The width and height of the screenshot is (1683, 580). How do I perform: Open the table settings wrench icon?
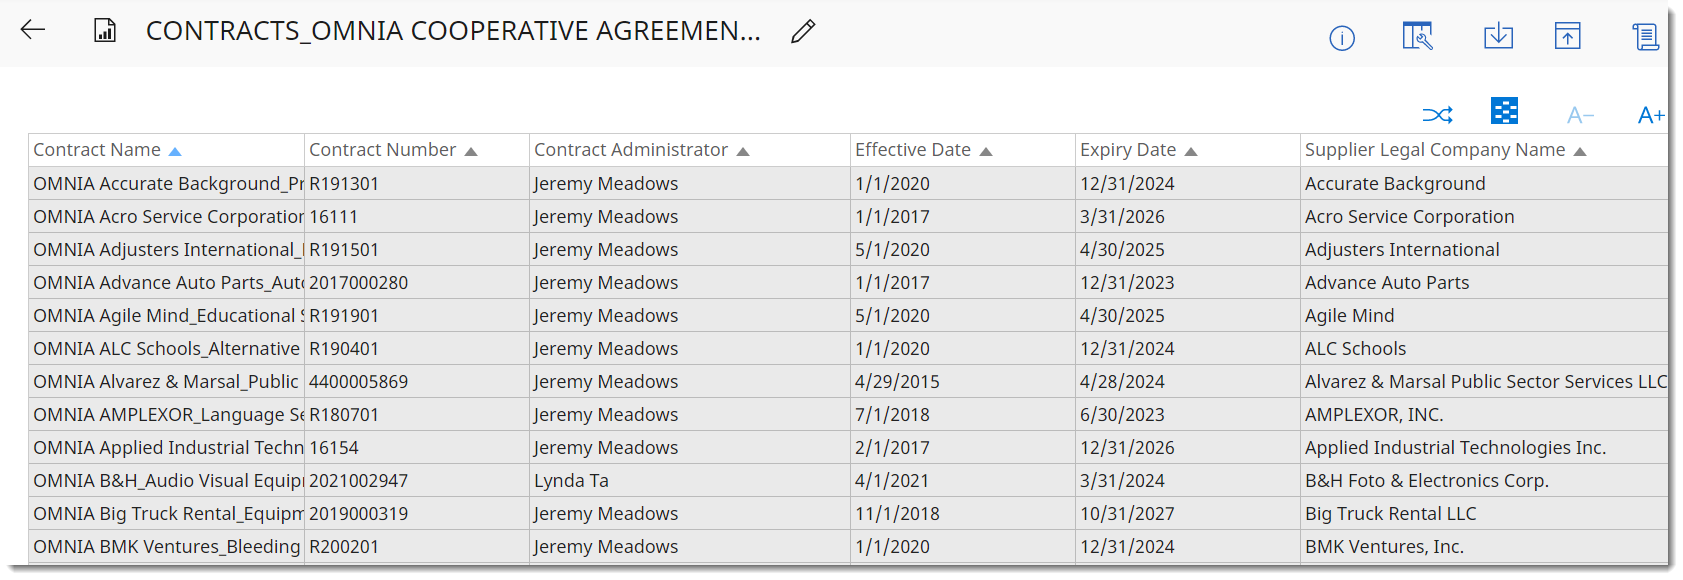1417,36
